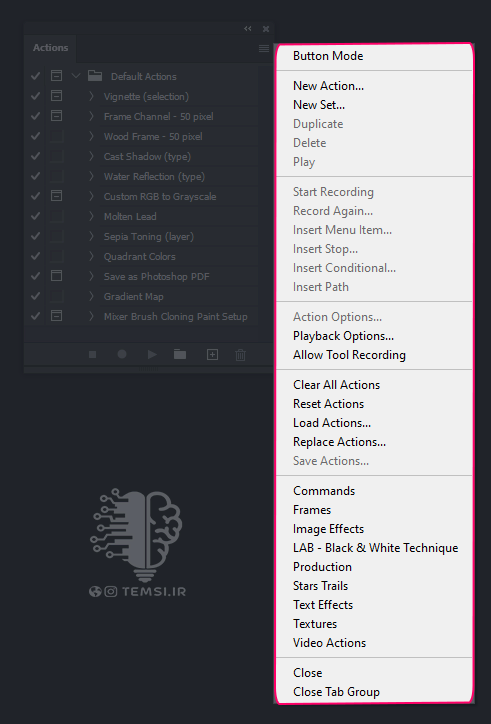Choose Replace Actions... menu item
This screenshot has height=724, width=491.
coord(339,441)
